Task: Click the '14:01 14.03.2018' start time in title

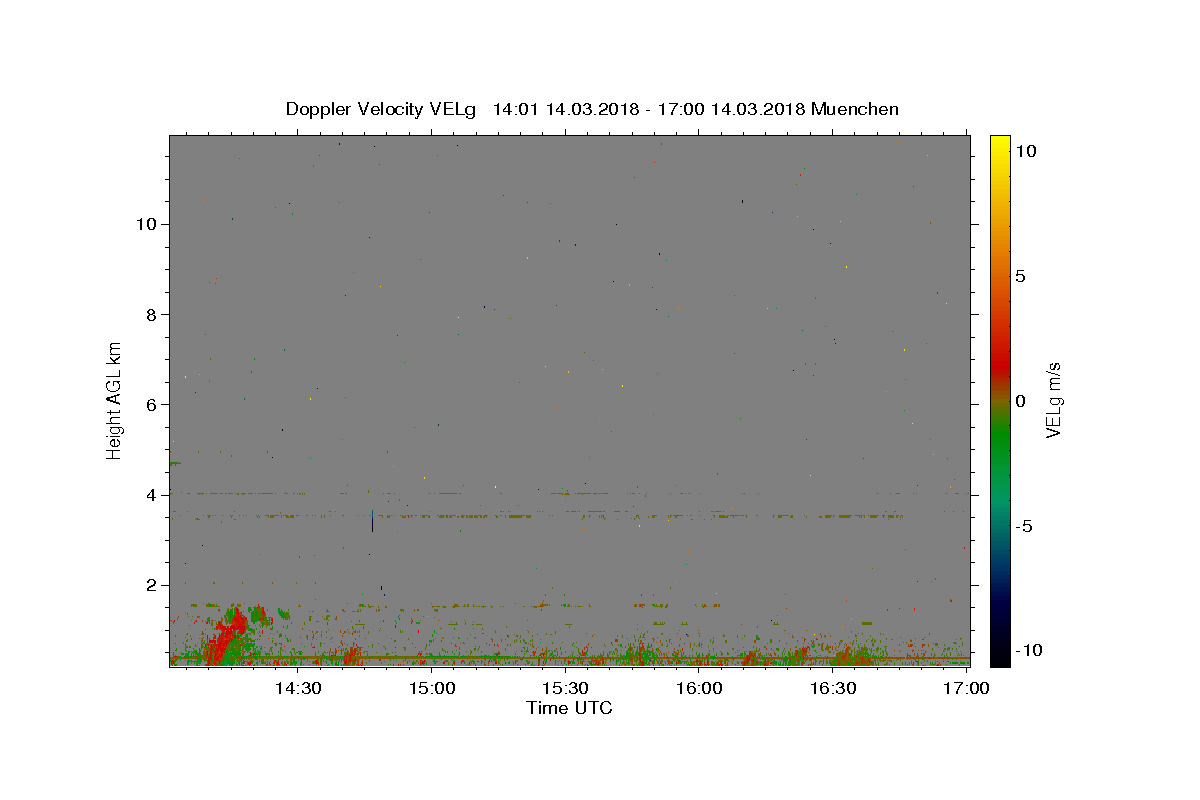Action: 564,109
